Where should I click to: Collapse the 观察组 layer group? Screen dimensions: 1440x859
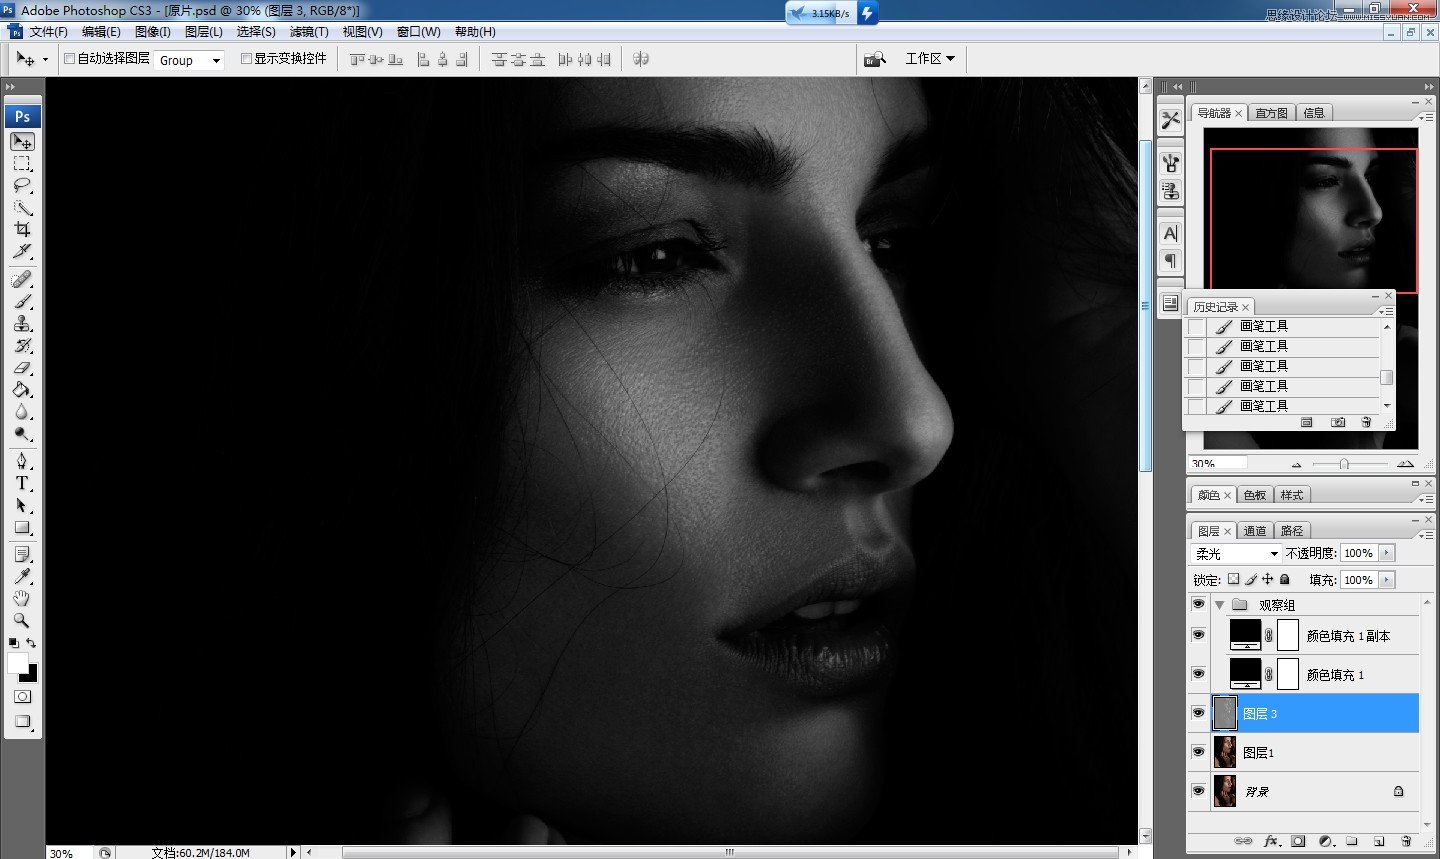(x=1219, y=605)
